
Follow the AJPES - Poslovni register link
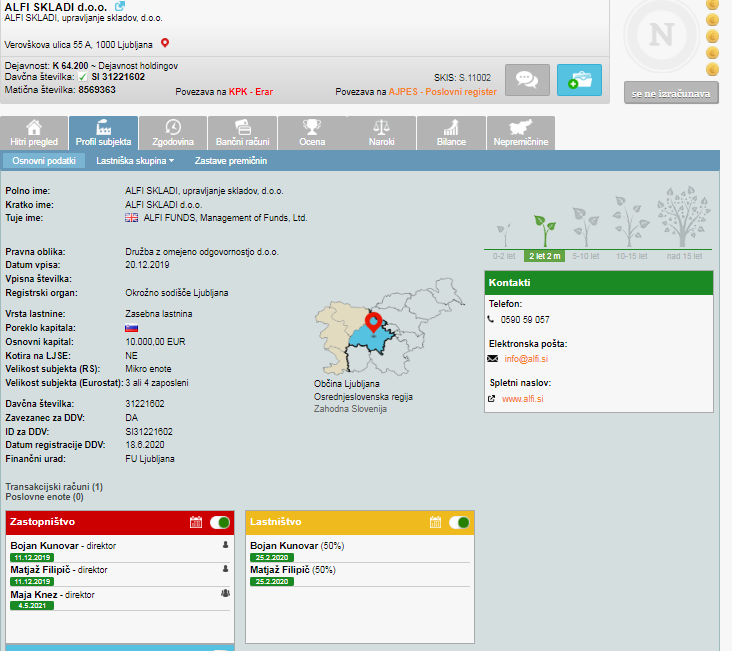point(442,91)
